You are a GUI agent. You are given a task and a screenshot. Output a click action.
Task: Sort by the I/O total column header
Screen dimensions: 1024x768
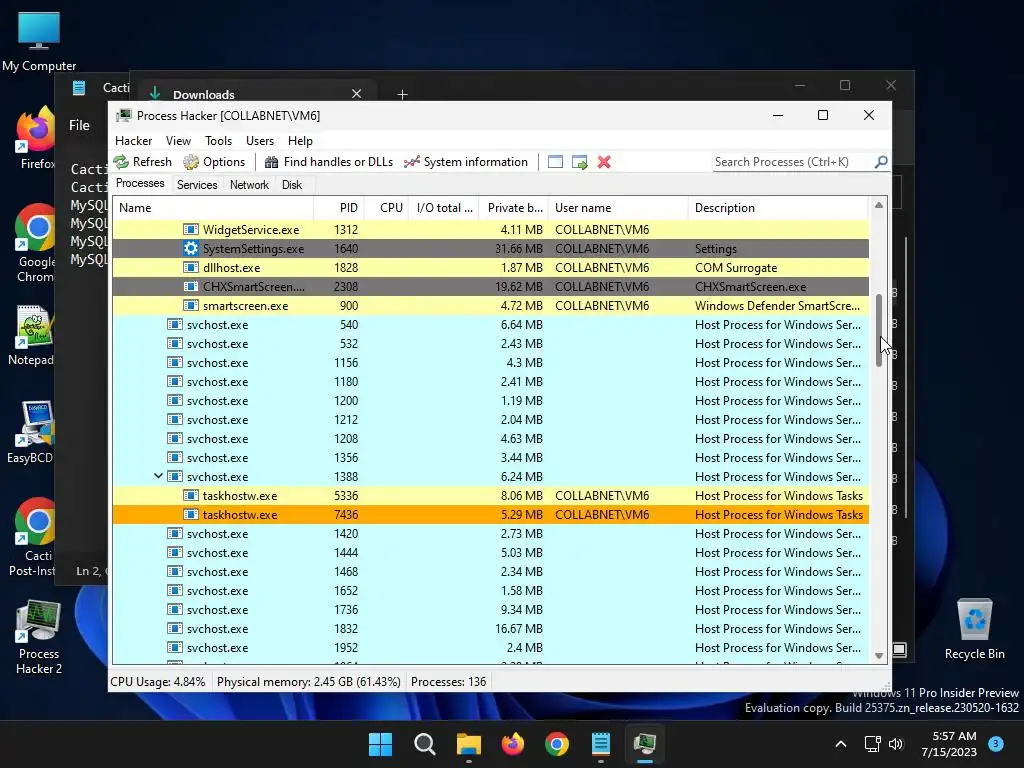point(445,208)
